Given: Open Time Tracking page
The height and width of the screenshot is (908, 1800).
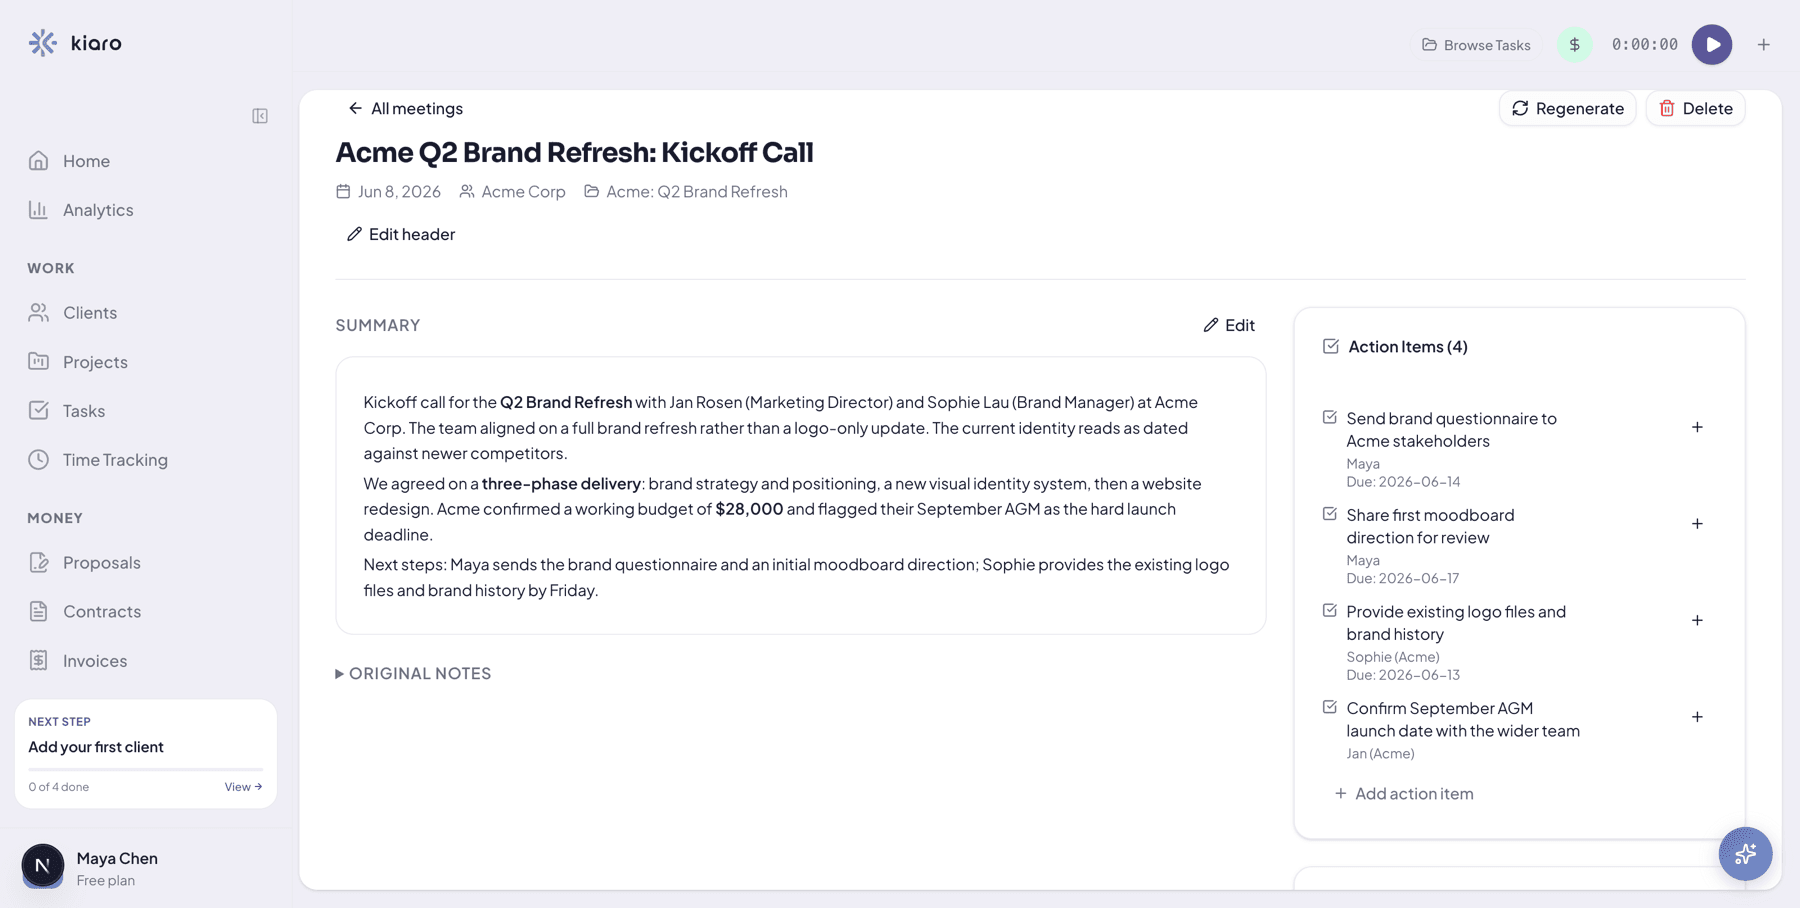Looking at the screenshot, I should pos(98,460).
